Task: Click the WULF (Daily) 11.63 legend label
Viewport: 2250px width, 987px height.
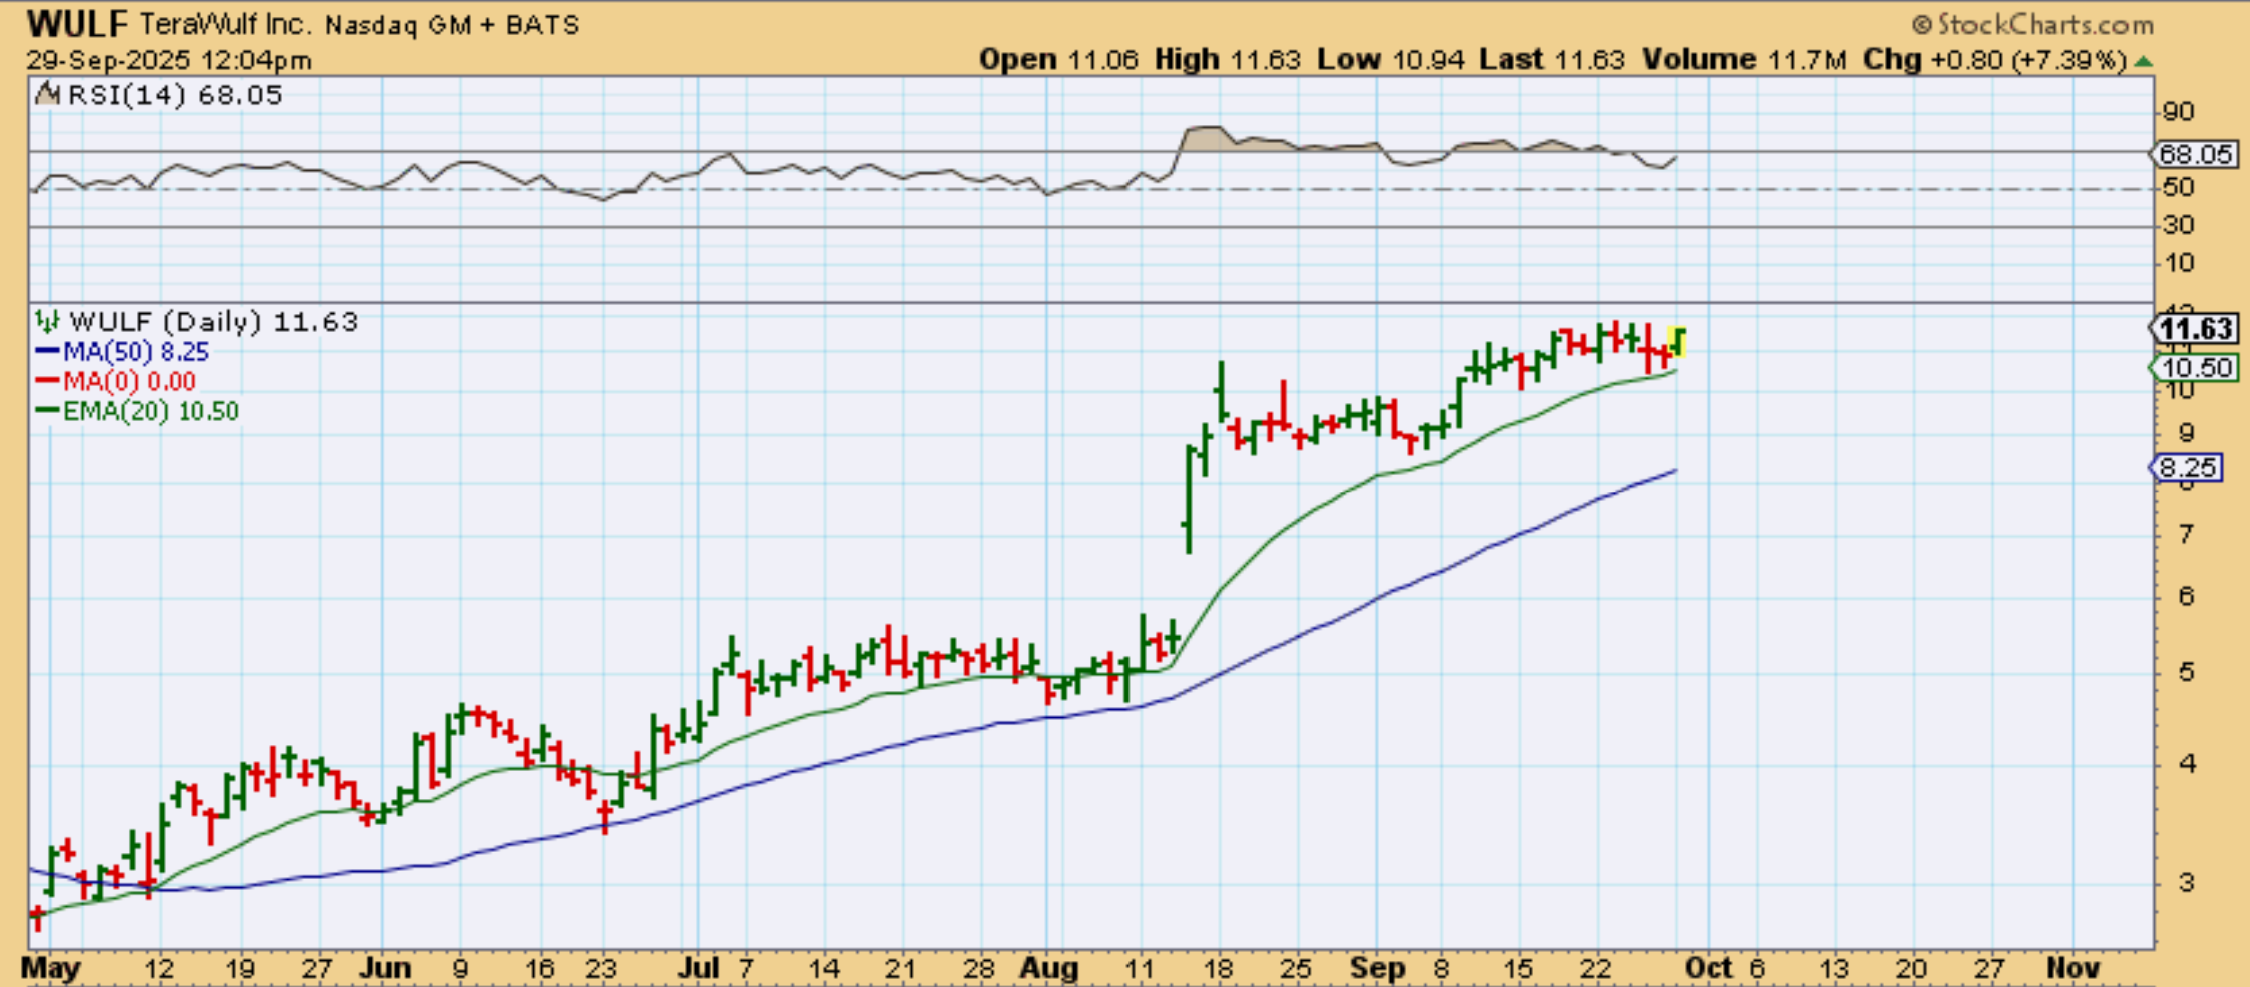Action: click(213, 321)
